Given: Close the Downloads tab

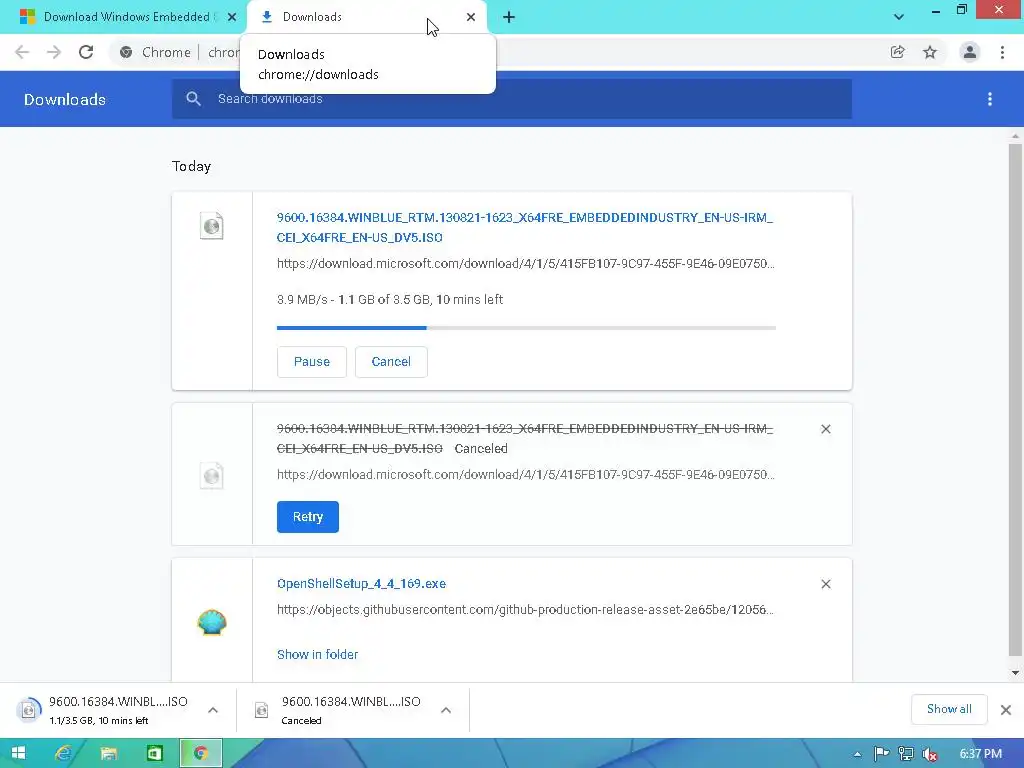Looking at the screenshot, I should 471,17.
